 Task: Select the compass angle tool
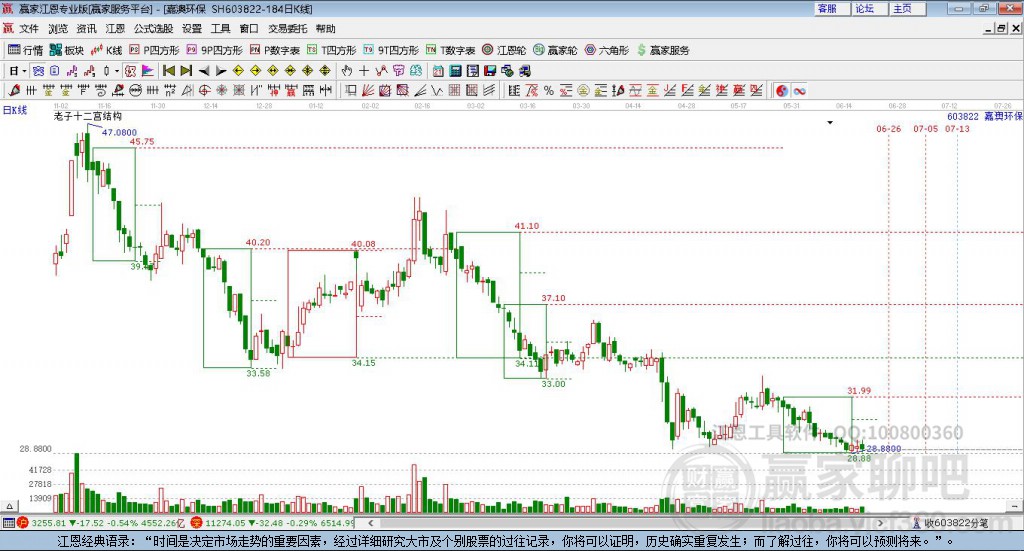pyautogui.click(x=187, y=90)
